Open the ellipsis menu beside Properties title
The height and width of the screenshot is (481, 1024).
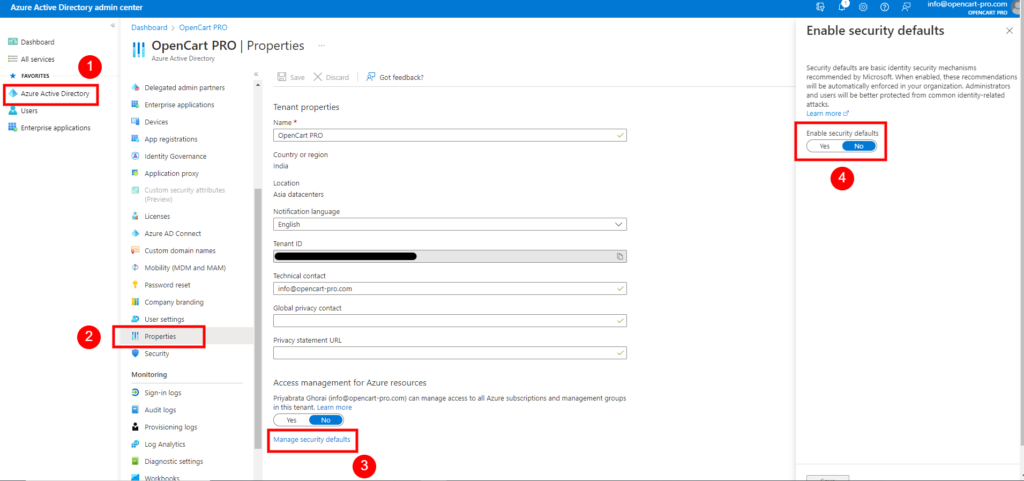point(321,46)
